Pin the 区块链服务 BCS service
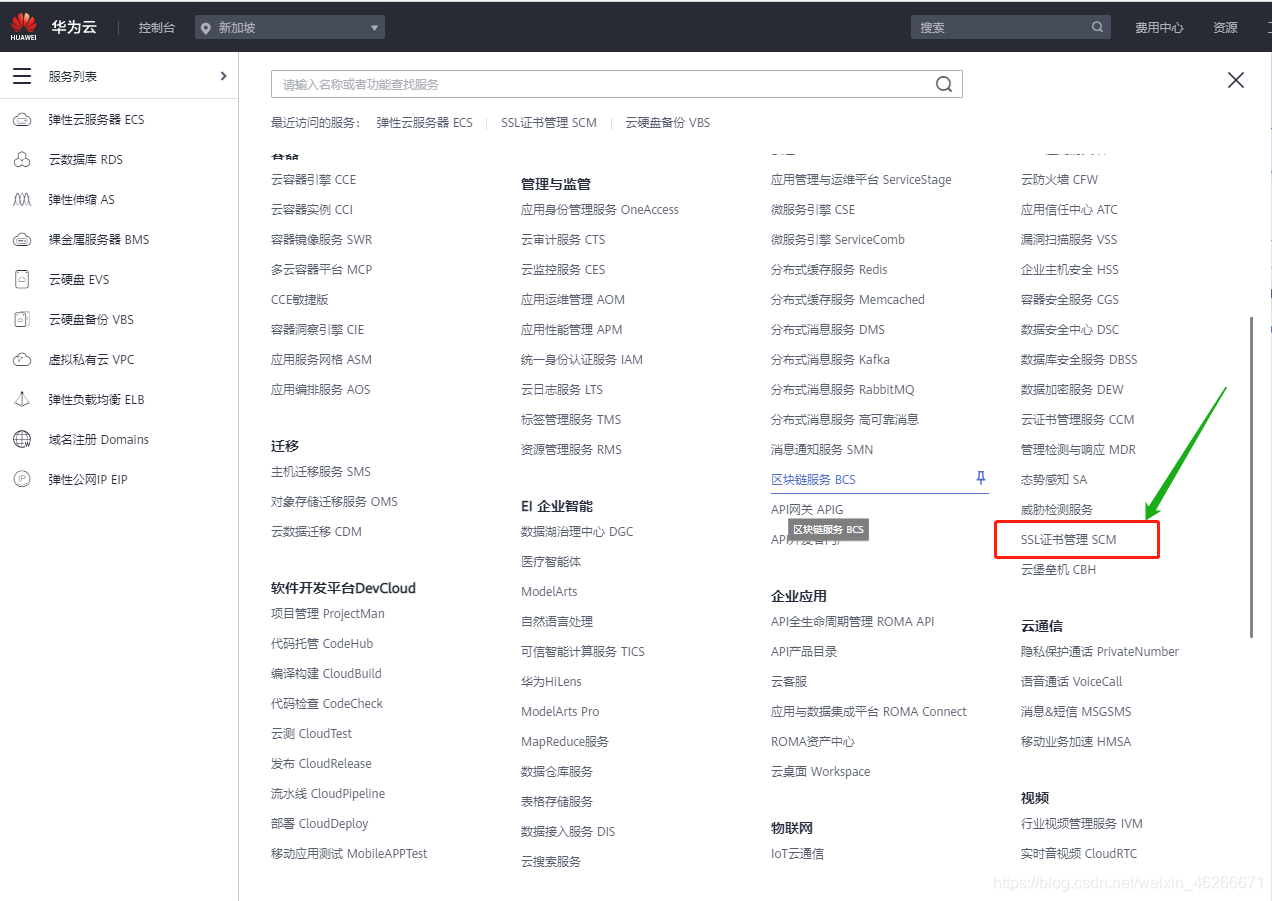Viewport: 1272px width, 901px height. point(981,479)
